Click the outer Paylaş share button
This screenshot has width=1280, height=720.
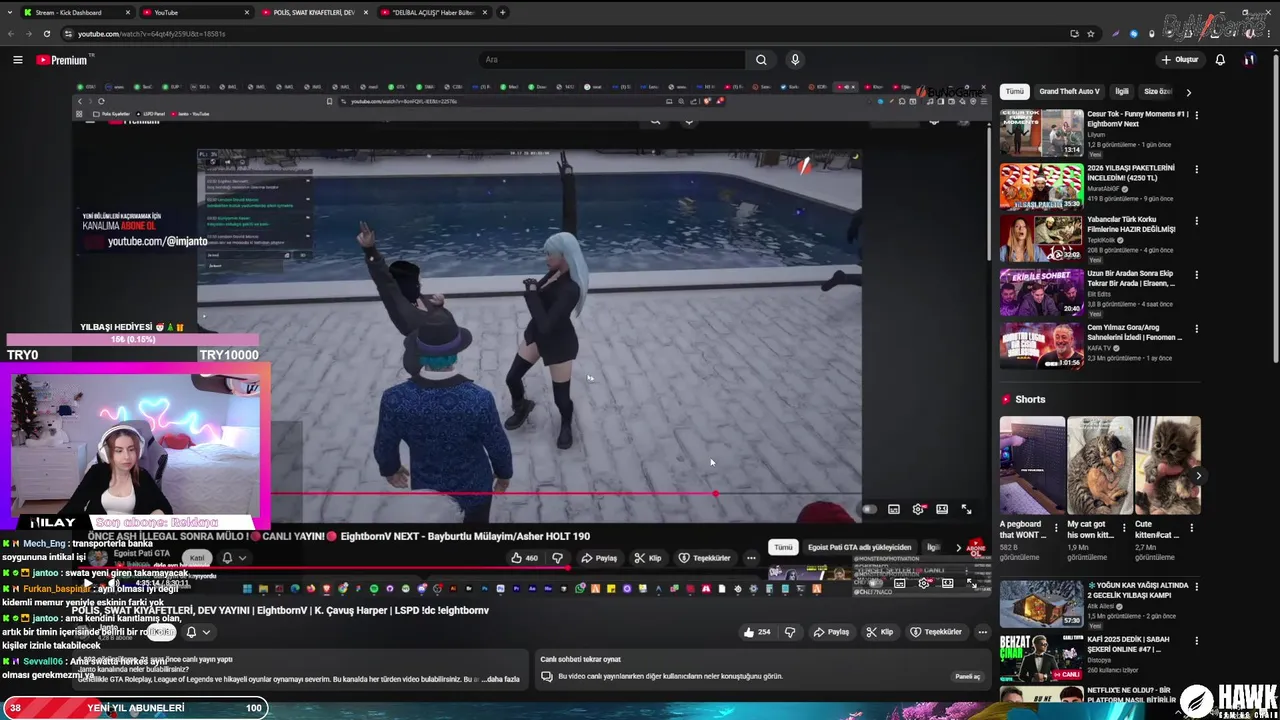point(831,632)
